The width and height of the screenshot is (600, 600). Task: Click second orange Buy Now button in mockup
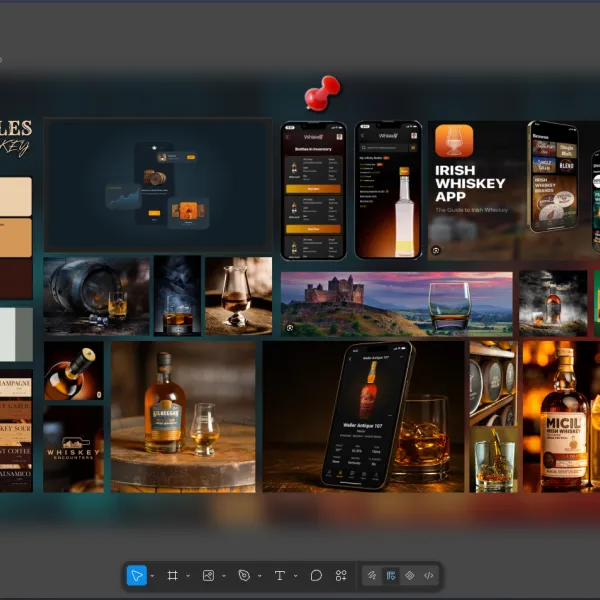click(313, 229)
